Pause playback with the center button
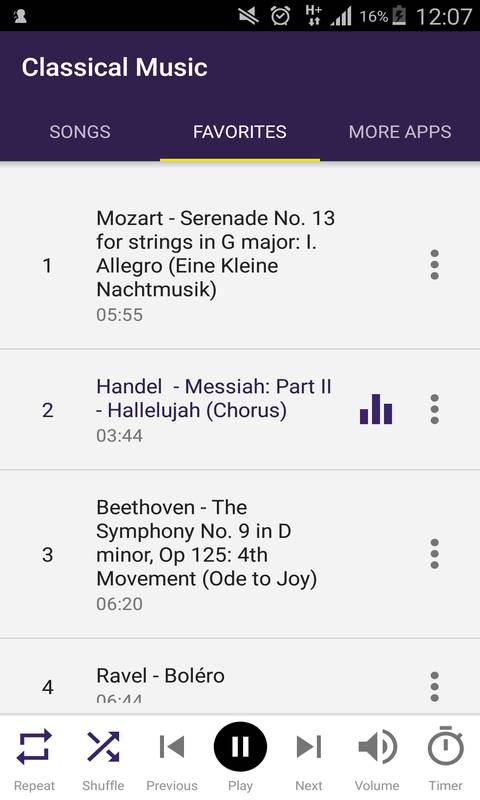 (x=240, y=747)
